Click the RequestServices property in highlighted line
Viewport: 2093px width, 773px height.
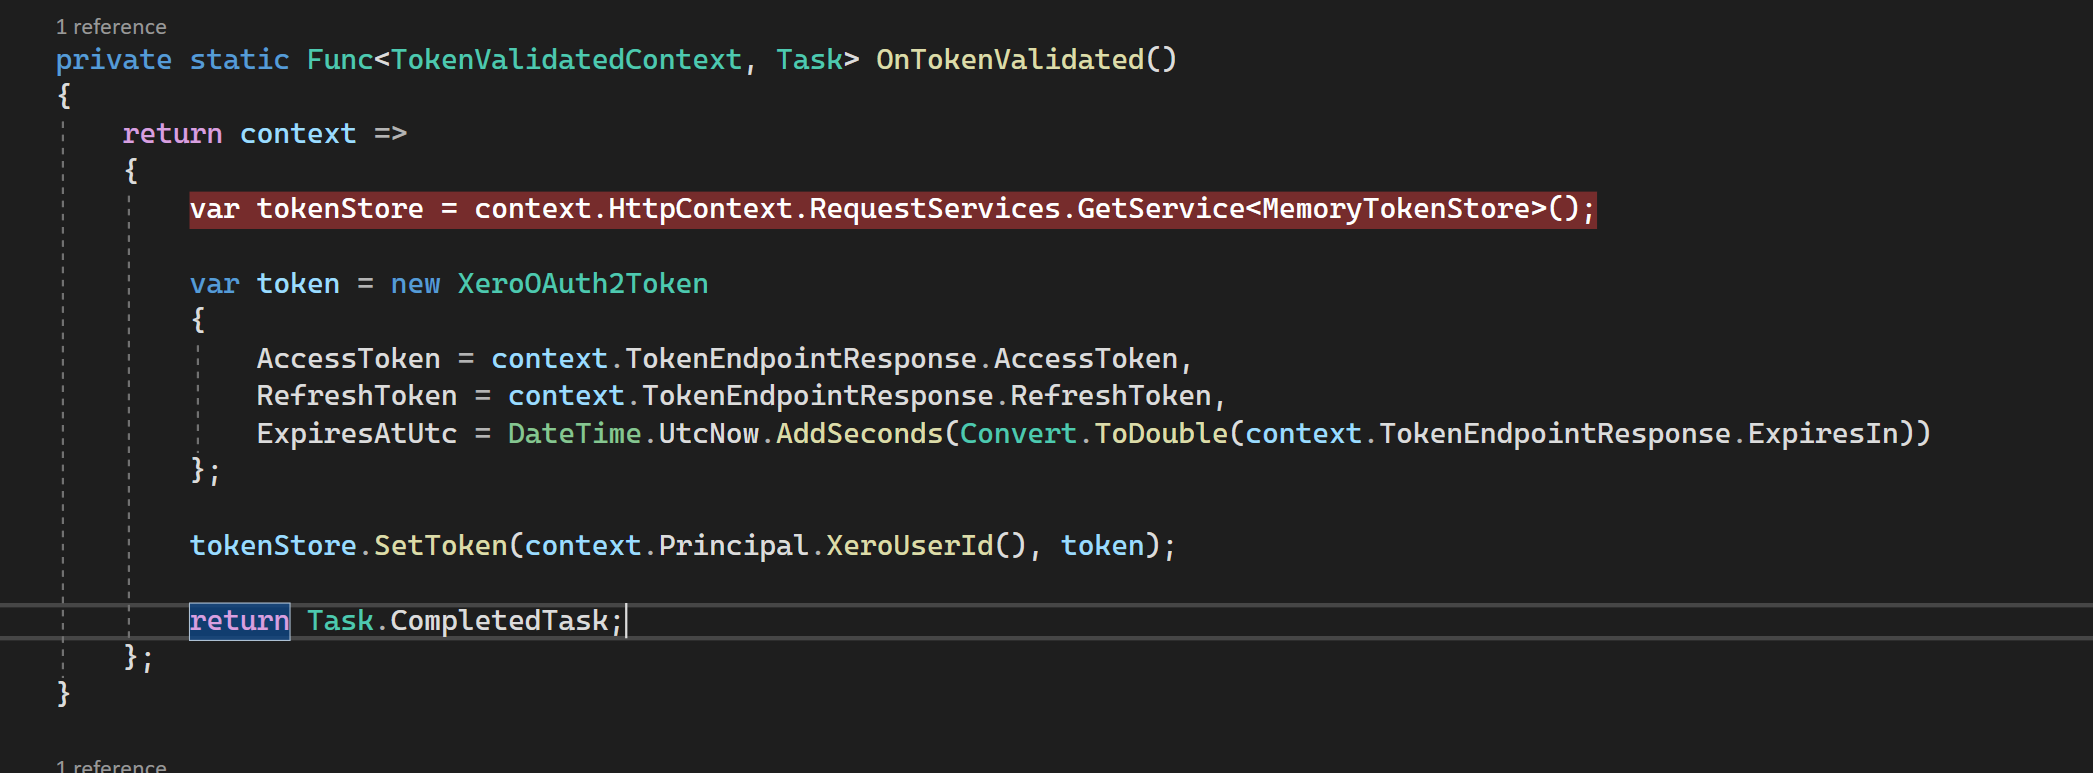point(934,209)
